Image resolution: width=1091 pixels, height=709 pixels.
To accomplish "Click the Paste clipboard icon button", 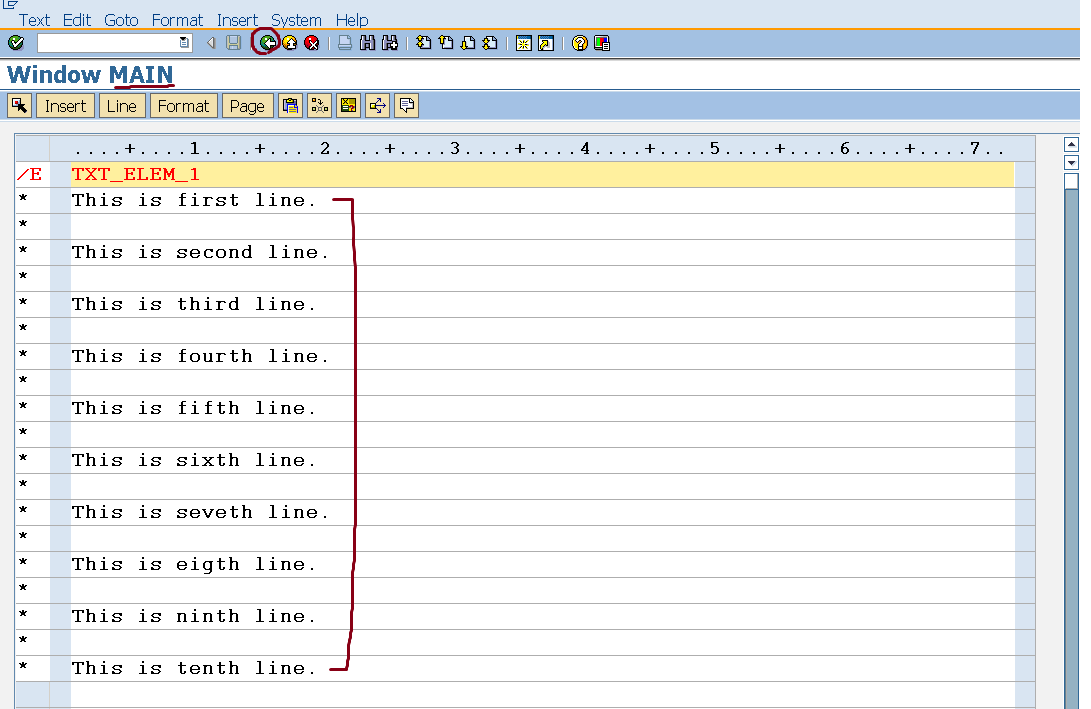I will click(x=290, y=106).
